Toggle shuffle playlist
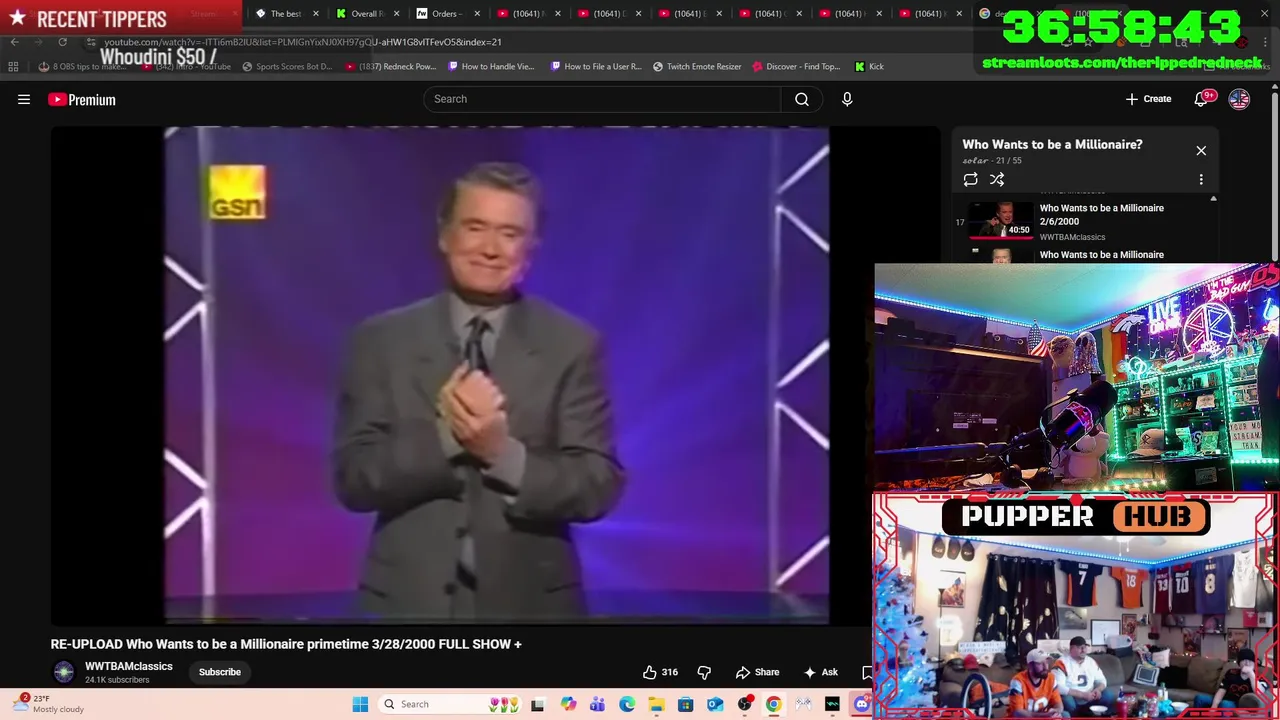Image resolution: width=1280 pixels, height=720 pixels. 997,179
